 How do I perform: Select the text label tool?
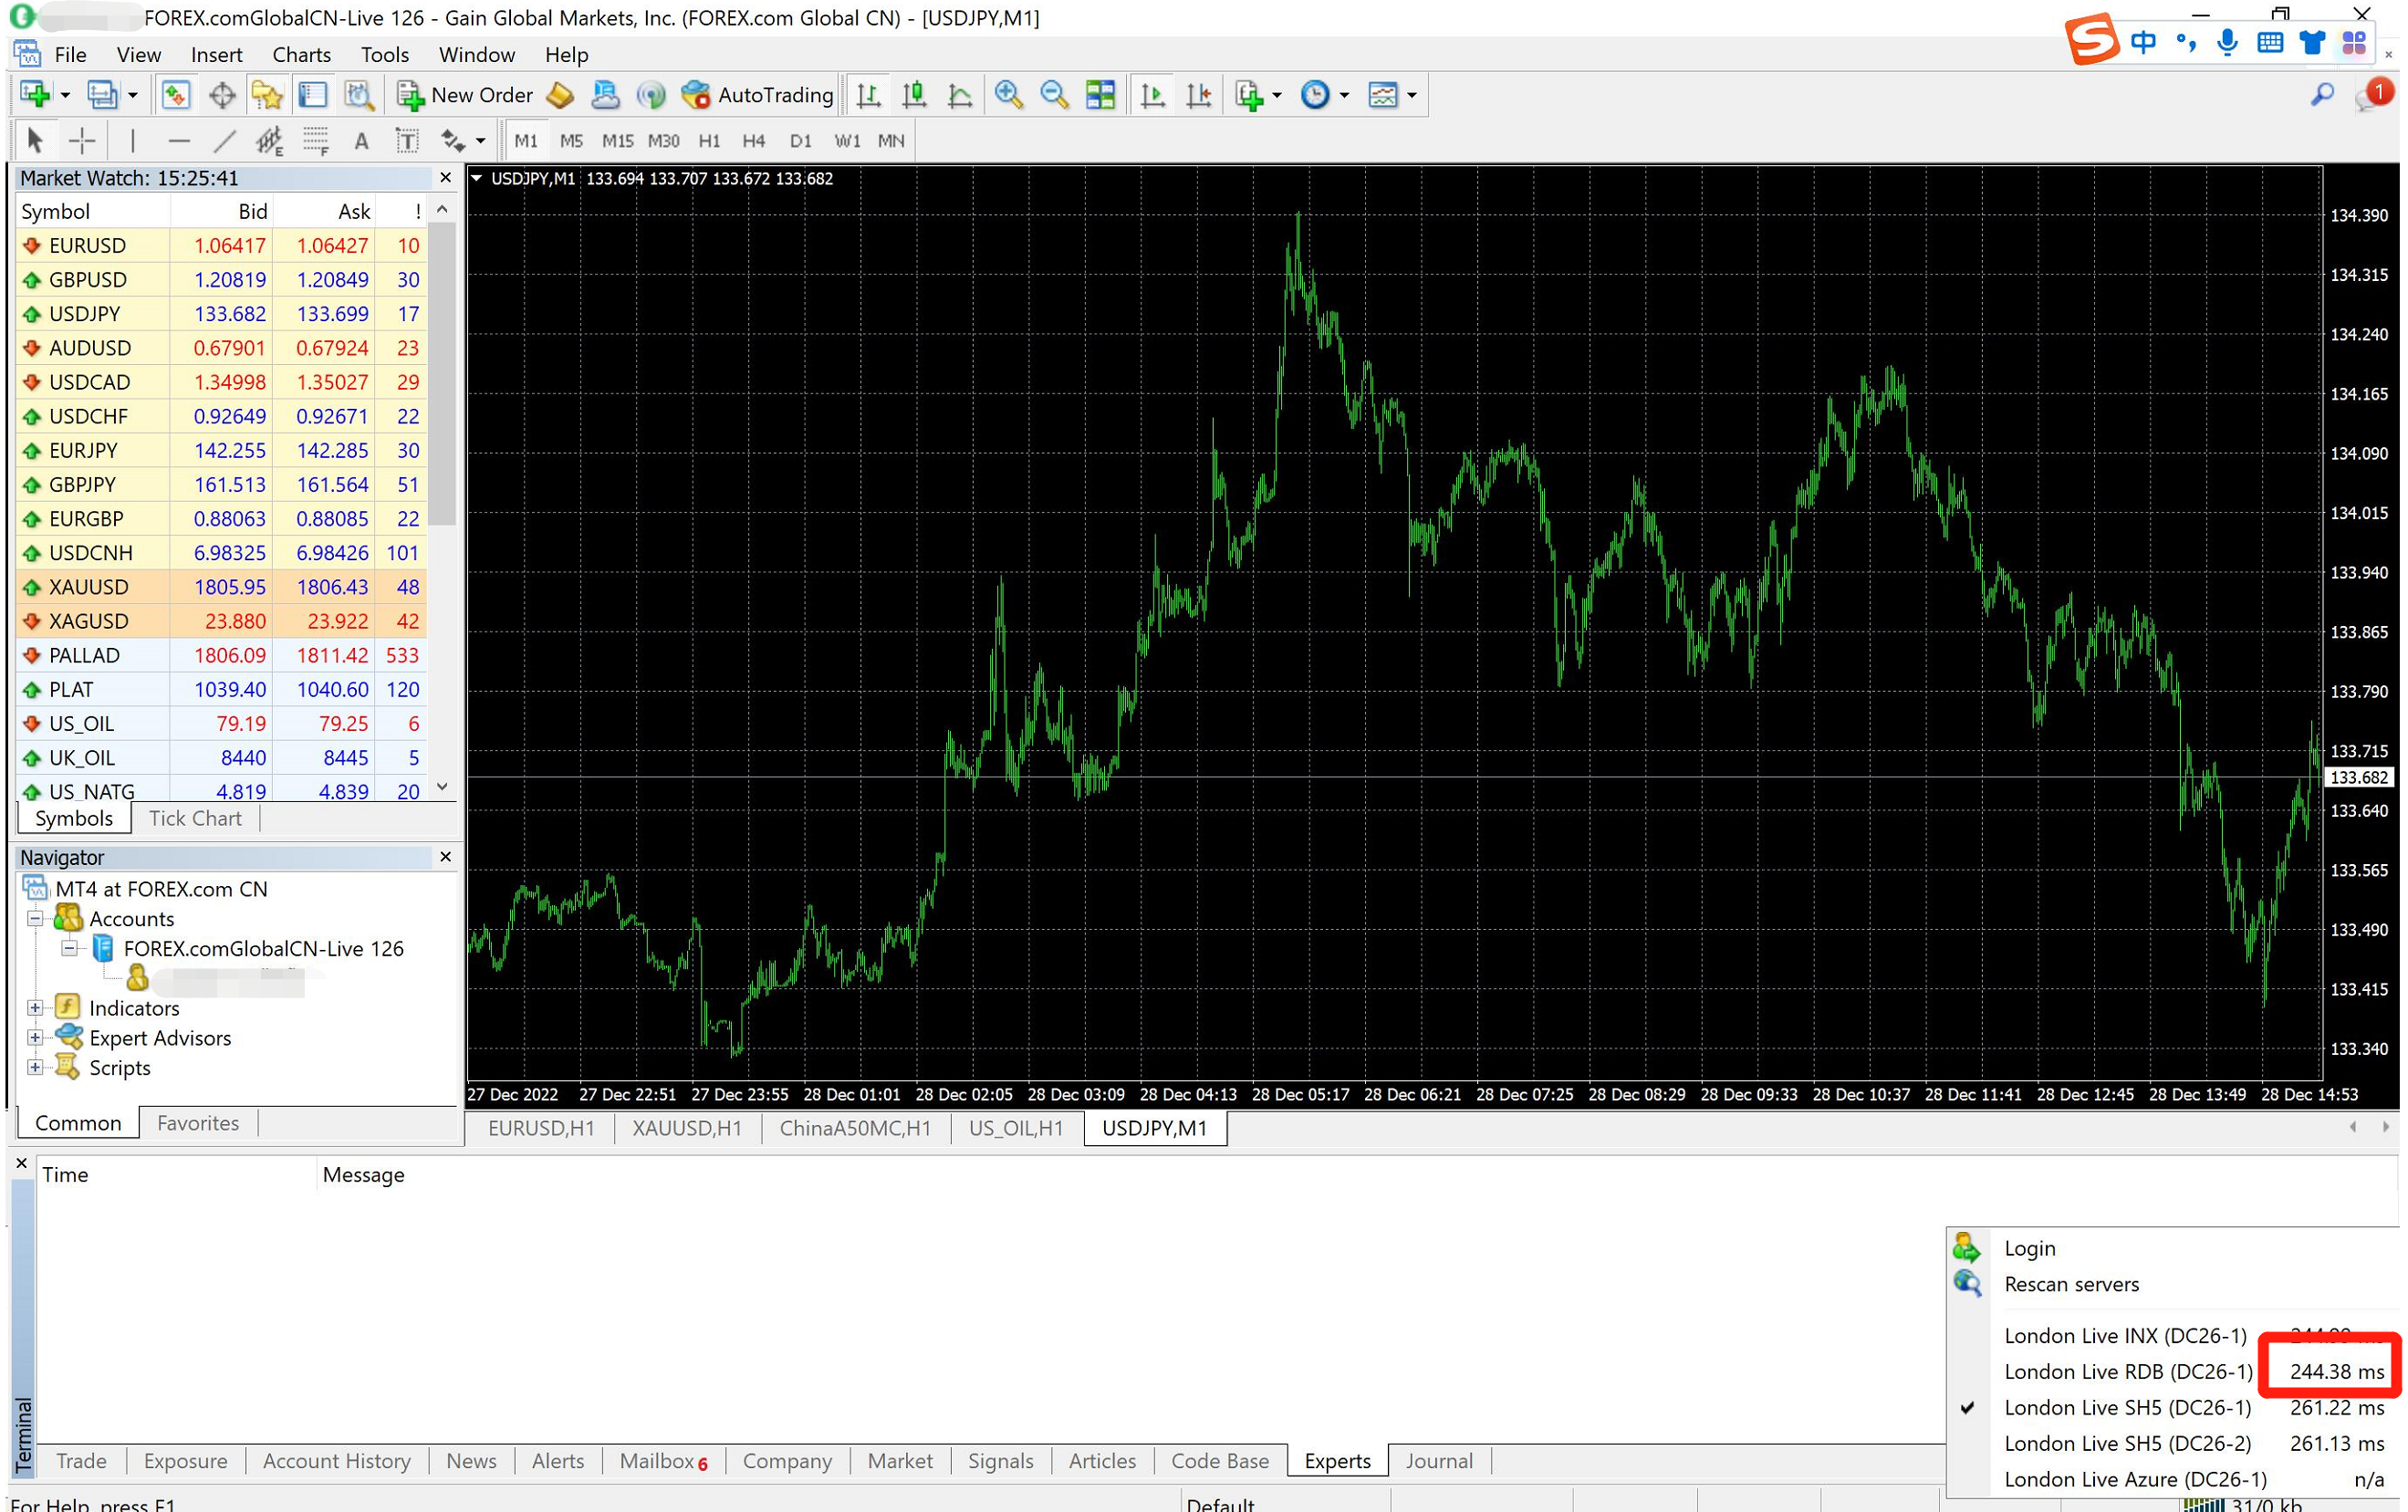(407, 141)
